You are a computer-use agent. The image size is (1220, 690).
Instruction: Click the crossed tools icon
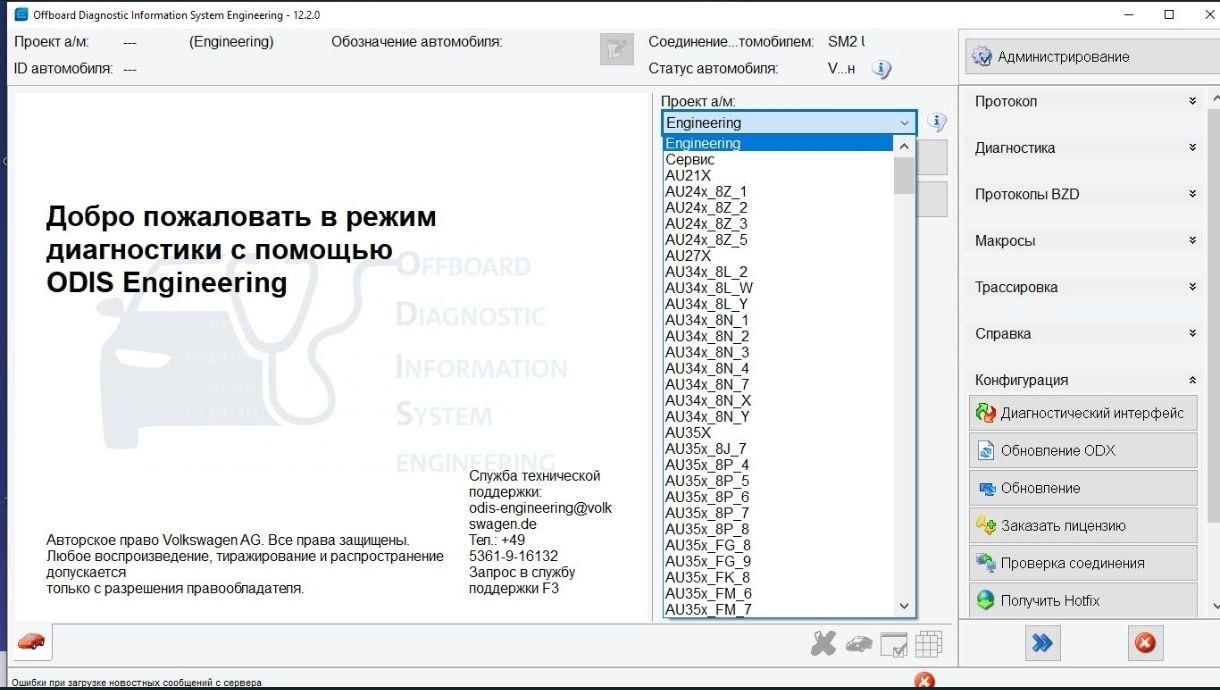[x=823, y=644]
